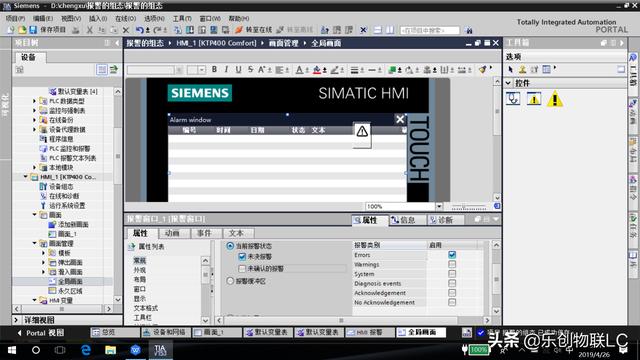
Task: Click the Cut scissors icon
Action: click(x=89, y=30)
